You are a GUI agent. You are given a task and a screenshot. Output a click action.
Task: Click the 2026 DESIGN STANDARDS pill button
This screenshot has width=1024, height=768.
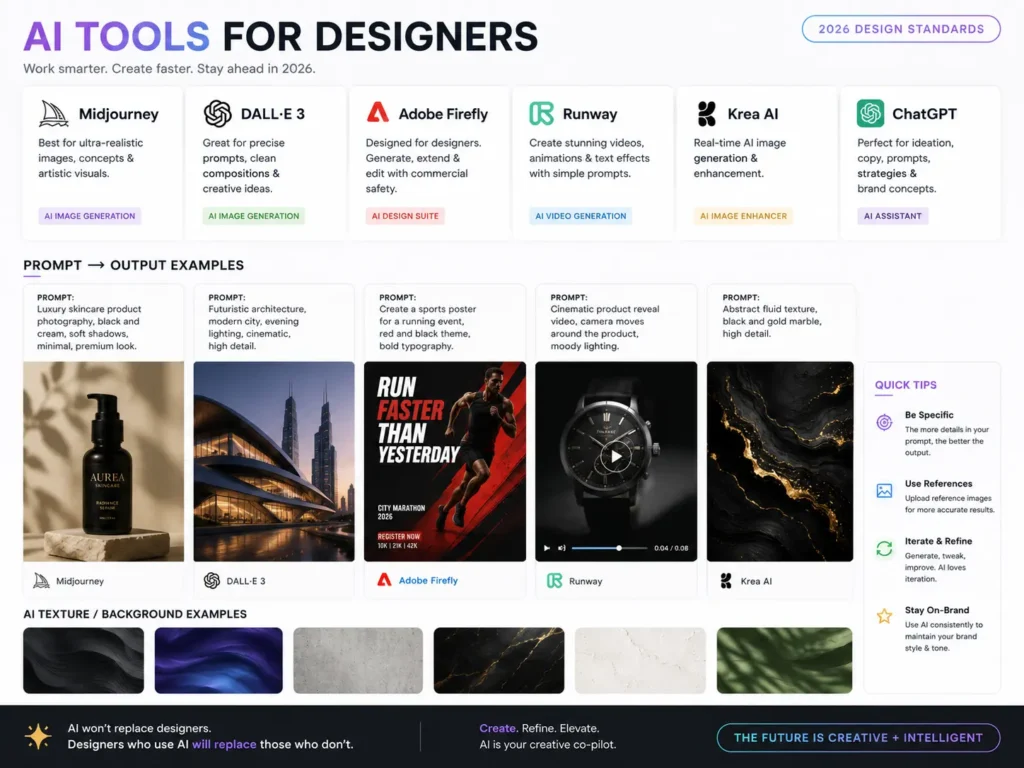coord(901,29)
